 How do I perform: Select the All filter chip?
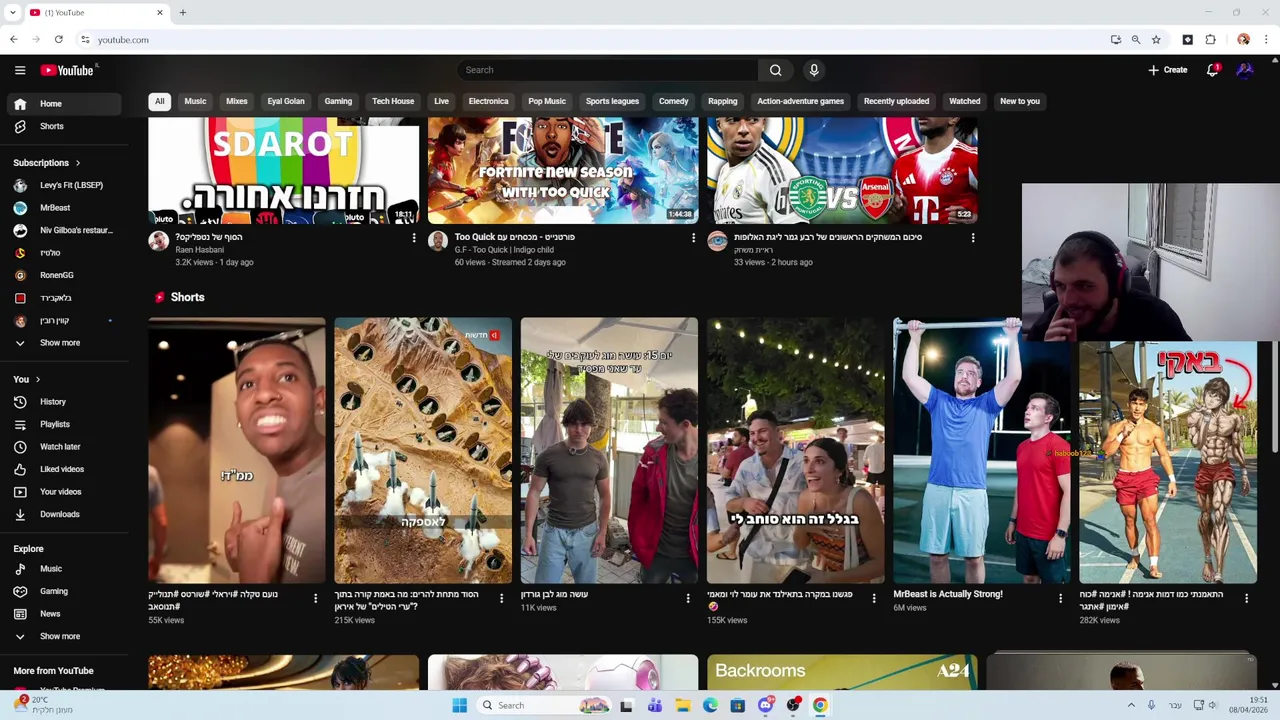coord(159,101)
